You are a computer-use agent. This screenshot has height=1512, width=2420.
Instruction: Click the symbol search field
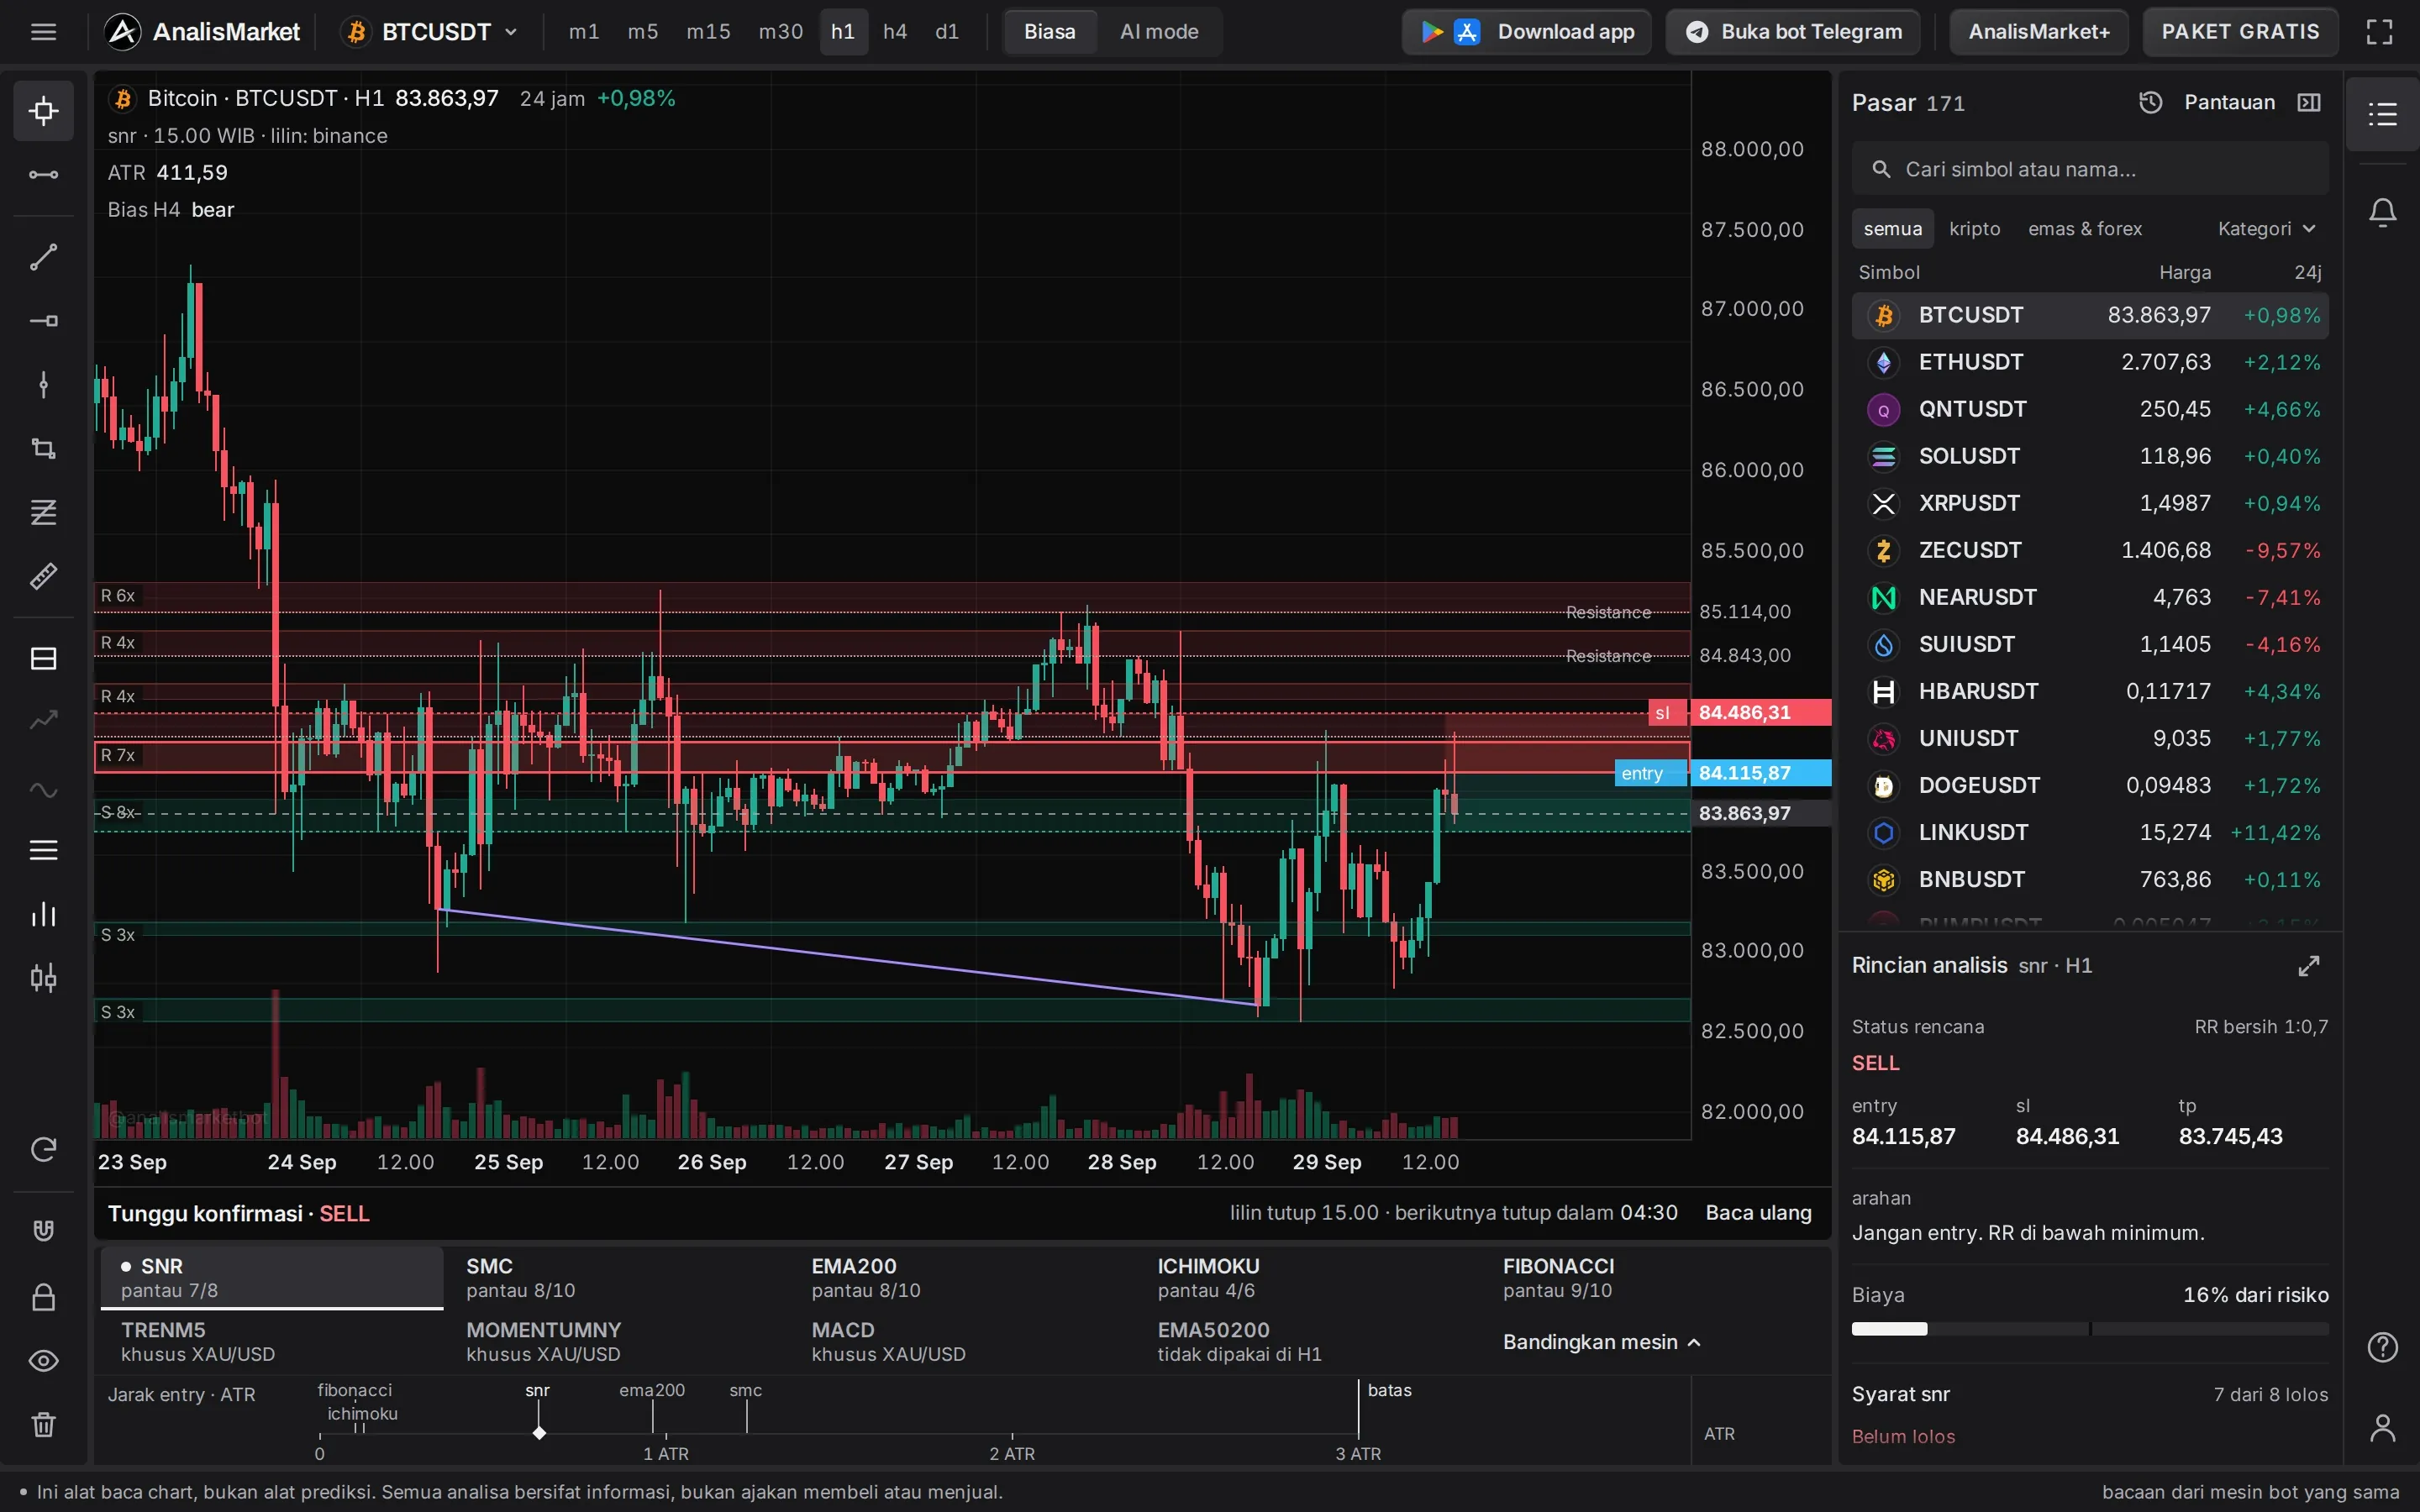(2090, 169)
